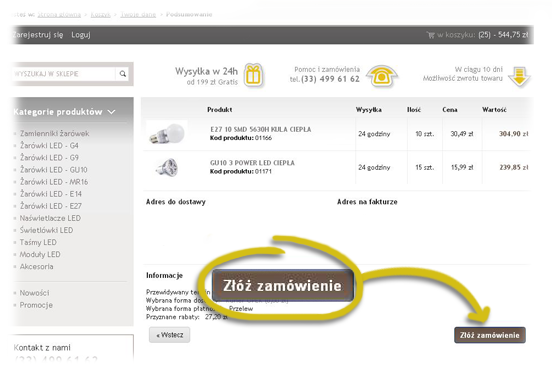Click product name E27 10 SMD 5630H KULA CIEPŁA
This screenshot has width=552, height=377.
(x=261, y=130)
